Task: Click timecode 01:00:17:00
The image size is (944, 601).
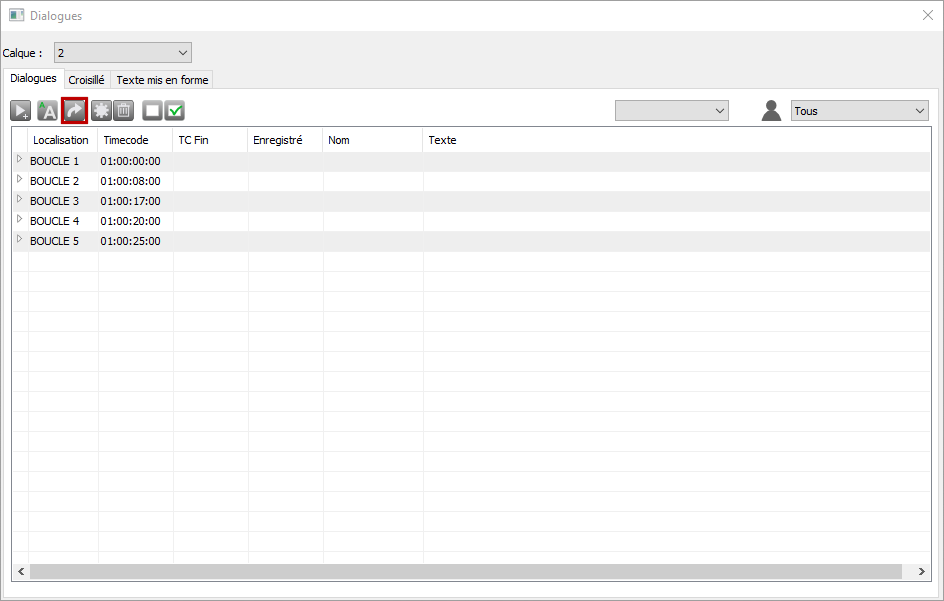Action: tap(130, 201)
